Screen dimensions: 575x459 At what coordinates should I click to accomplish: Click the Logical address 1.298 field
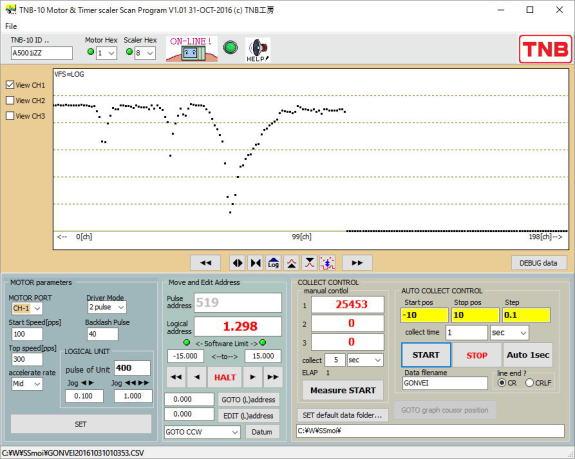tap(238, 326)
